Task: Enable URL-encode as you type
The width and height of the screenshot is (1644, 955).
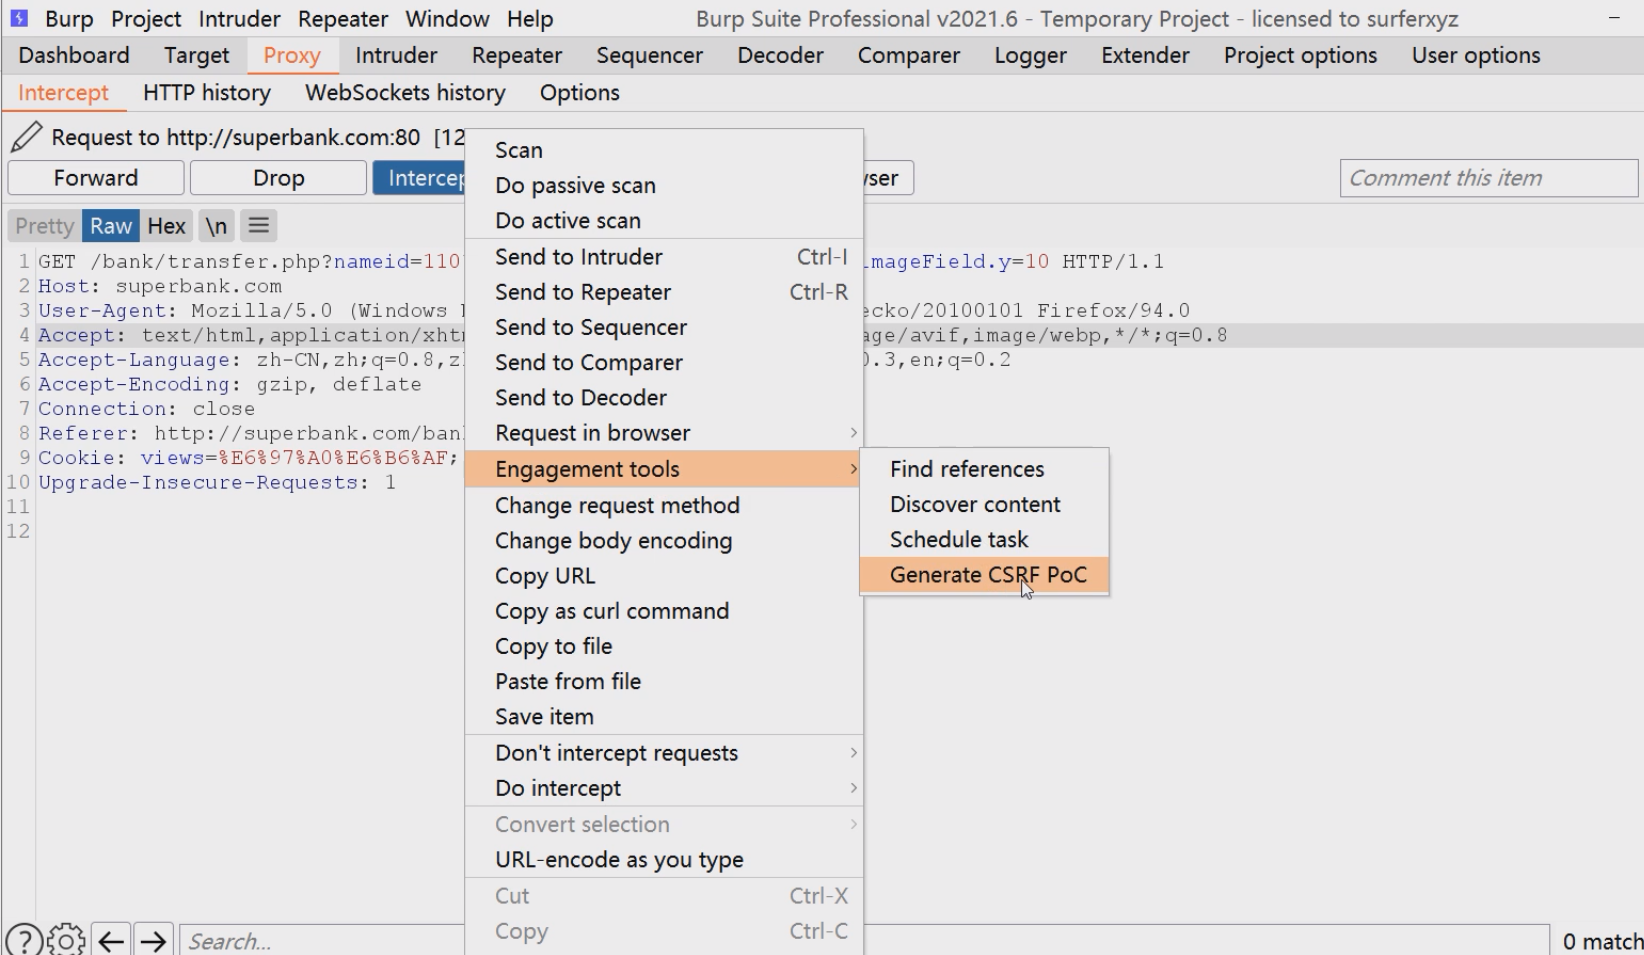Action: (664, 860)
